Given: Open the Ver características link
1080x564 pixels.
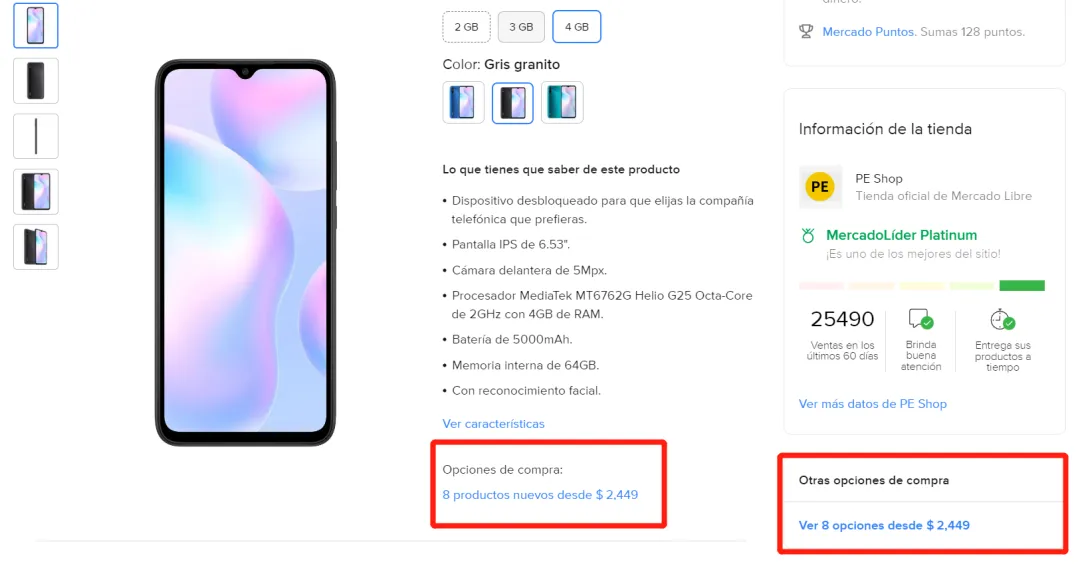Looking at the screenshot, I should point(493,424).
